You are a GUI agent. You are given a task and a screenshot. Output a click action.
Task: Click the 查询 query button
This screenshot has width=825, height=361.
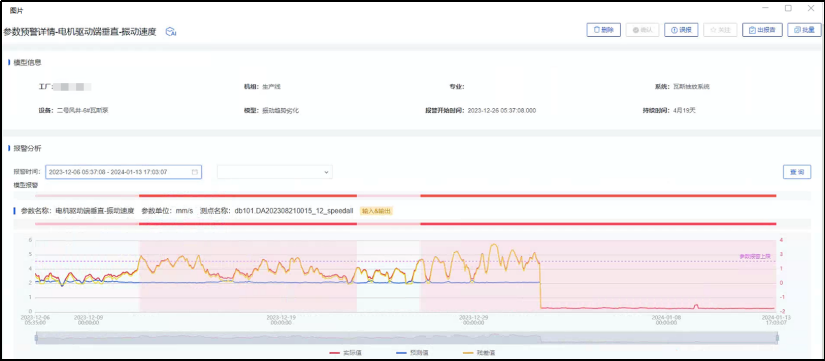pos(797,172)
